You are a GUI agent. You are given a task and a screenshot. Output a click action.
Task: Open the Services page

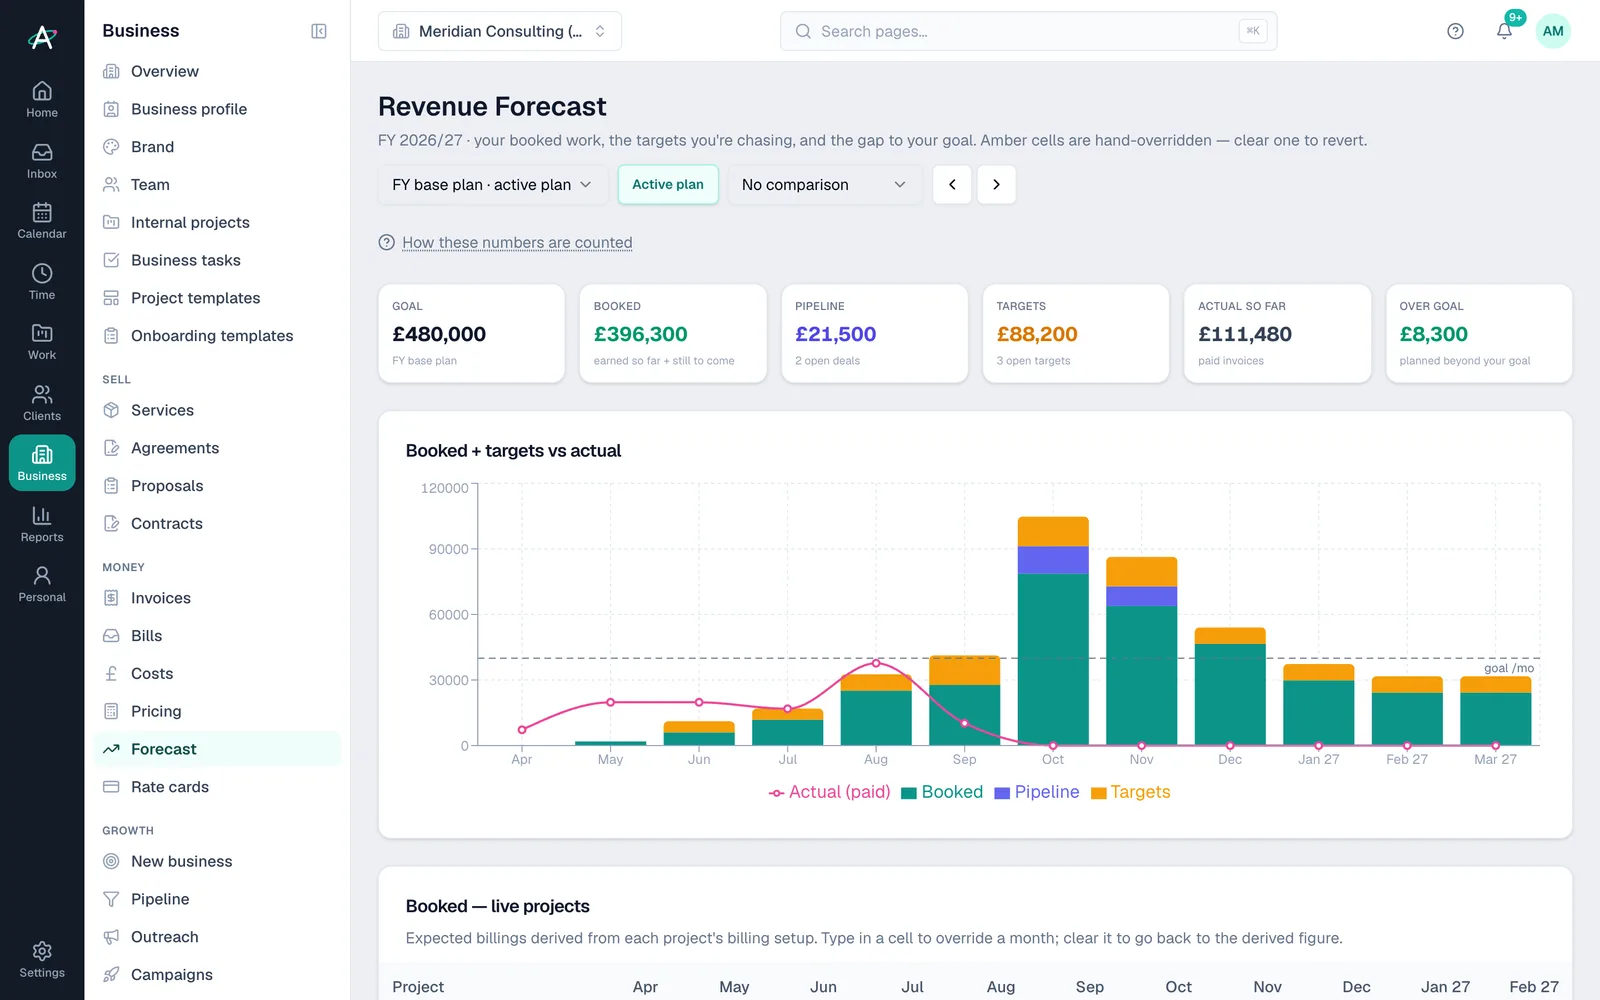tap(217, 410)
